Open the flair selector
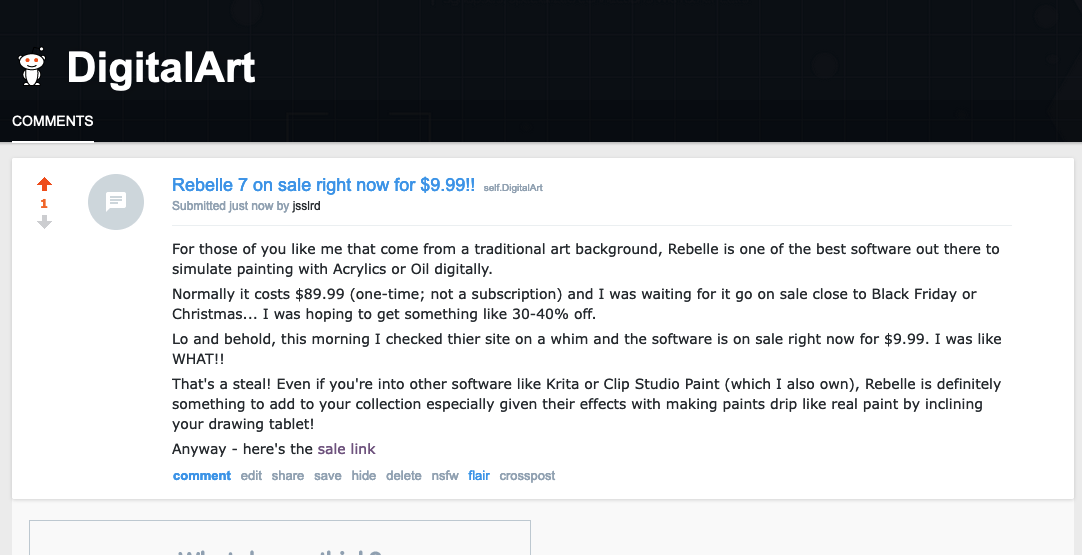 pyautogui.click(x=479, y=476)
